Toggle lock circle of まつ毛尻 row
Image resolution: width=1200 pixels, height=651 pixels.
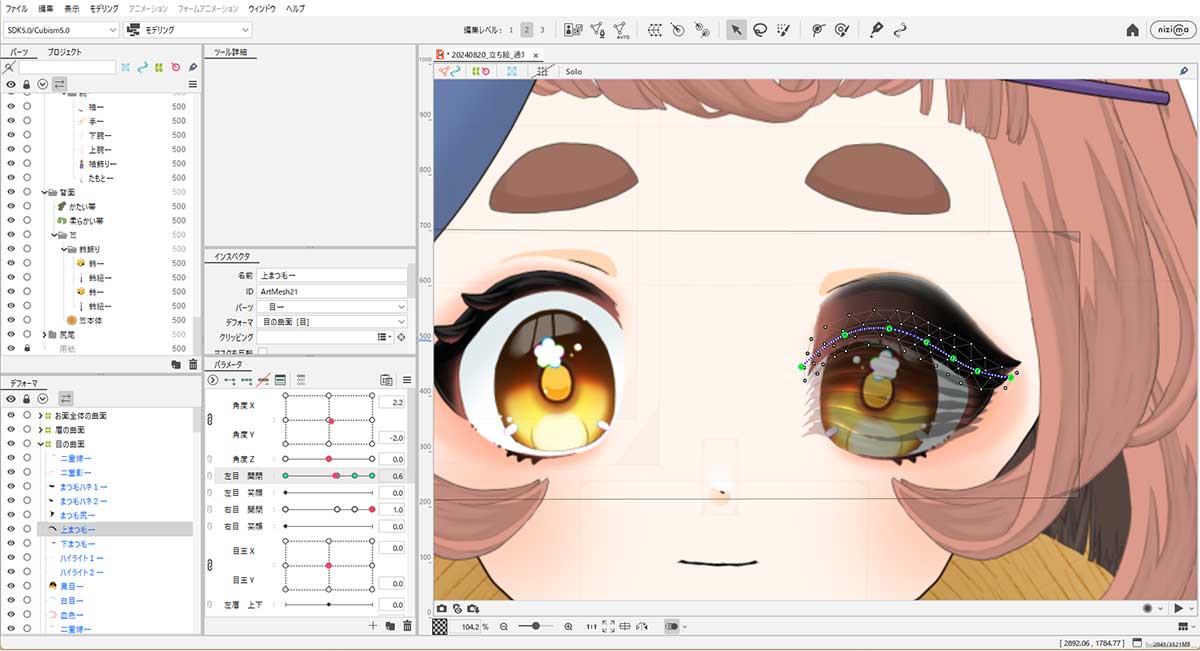coord(27,514)
